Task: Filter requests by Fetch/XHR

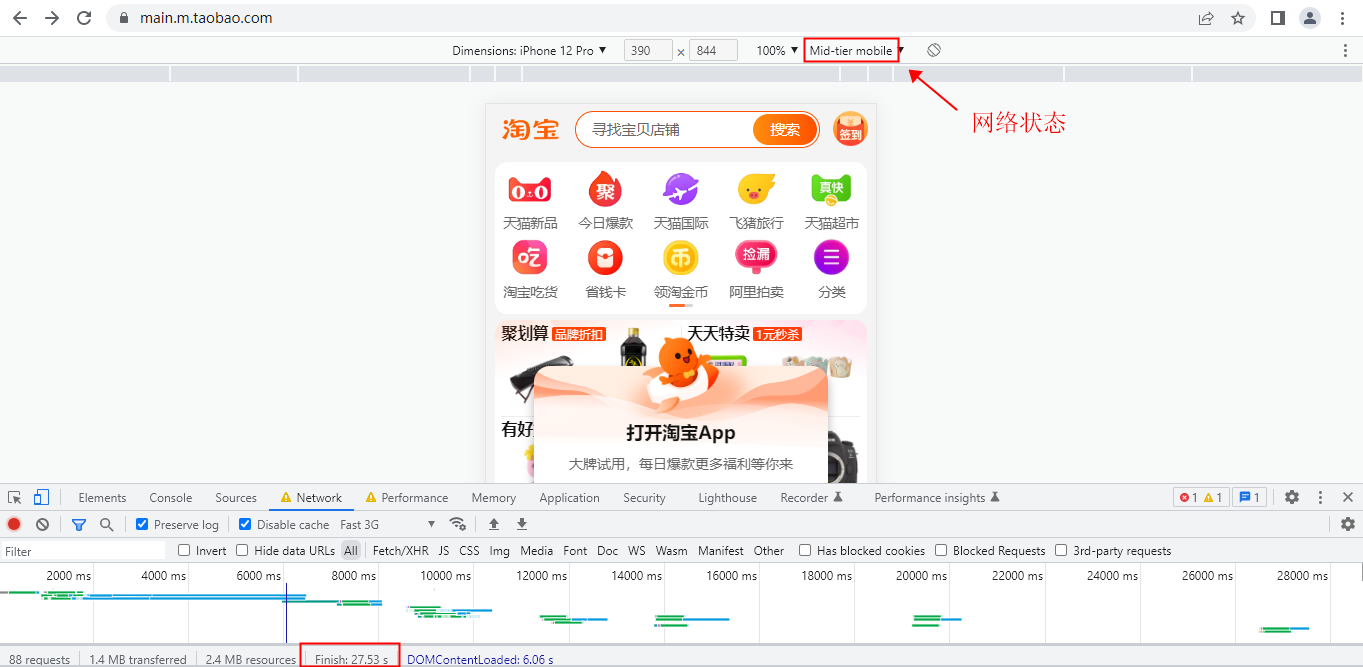Action: pos(400,550)
